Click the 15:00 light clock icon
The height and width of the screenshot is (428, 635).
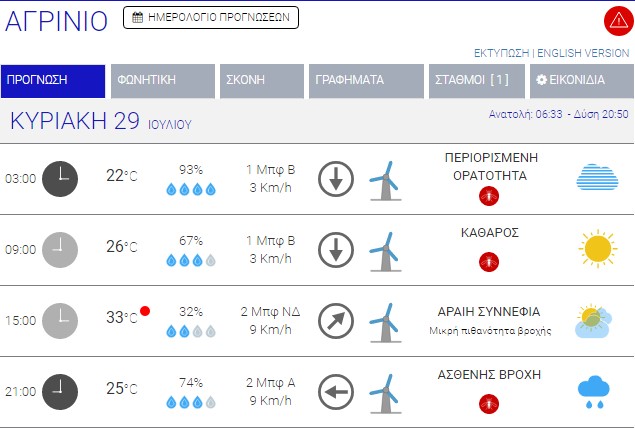(60, 320)
